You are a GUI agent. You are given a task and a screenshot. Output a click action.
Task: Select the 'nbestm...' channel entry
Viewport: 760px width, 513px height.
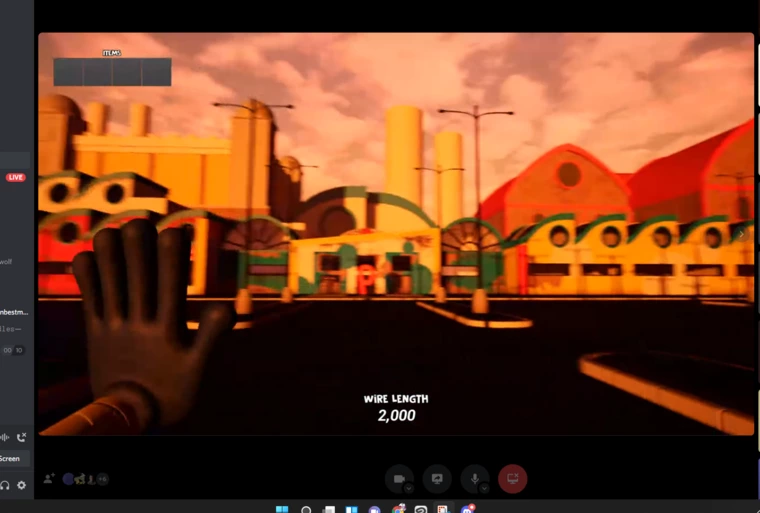(14, 312)
